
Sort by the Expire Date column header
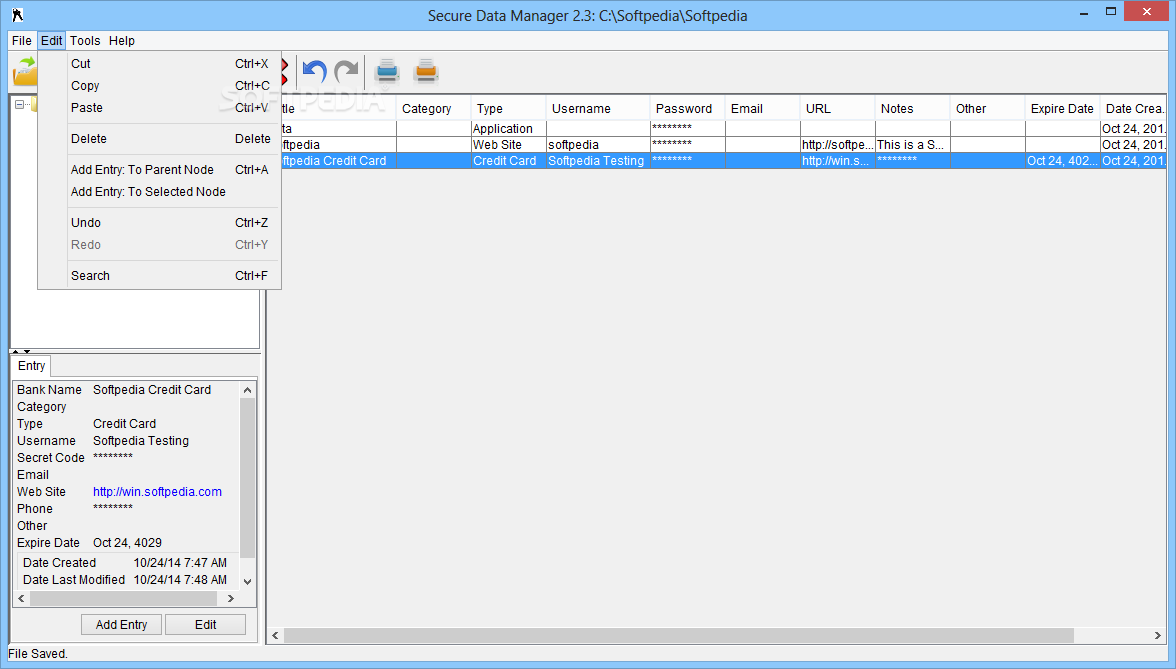click(1063, 109)
